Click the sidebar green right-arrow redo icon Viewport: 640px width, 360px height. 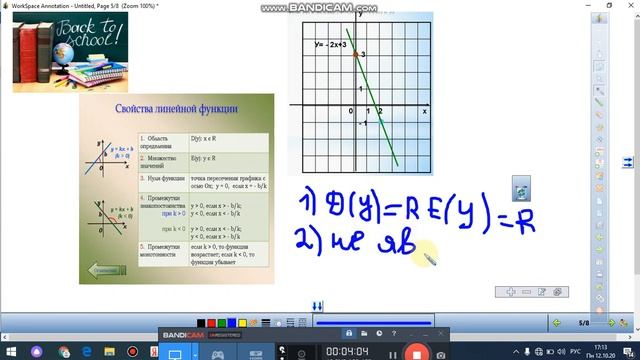coord(599,250)
